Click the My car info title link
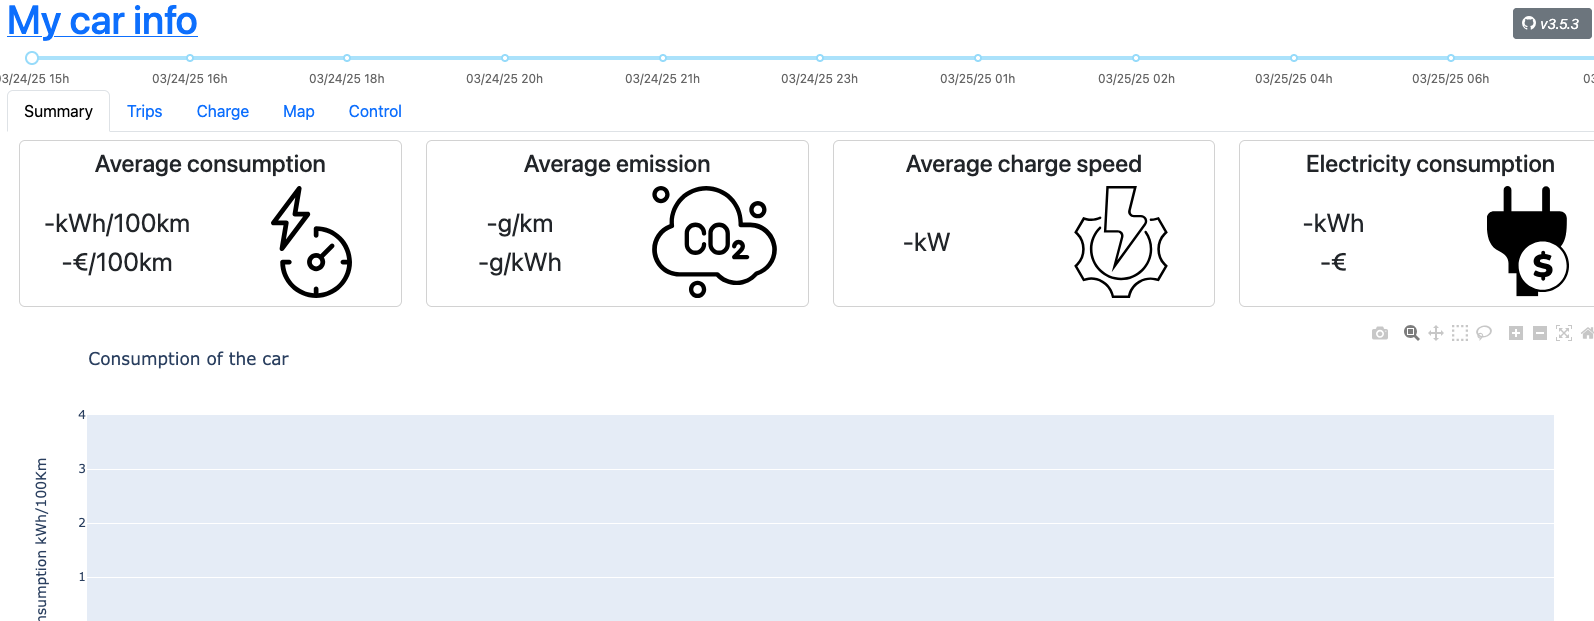The height and width of the screenshot is (621, 1594). tap(102, 21)
